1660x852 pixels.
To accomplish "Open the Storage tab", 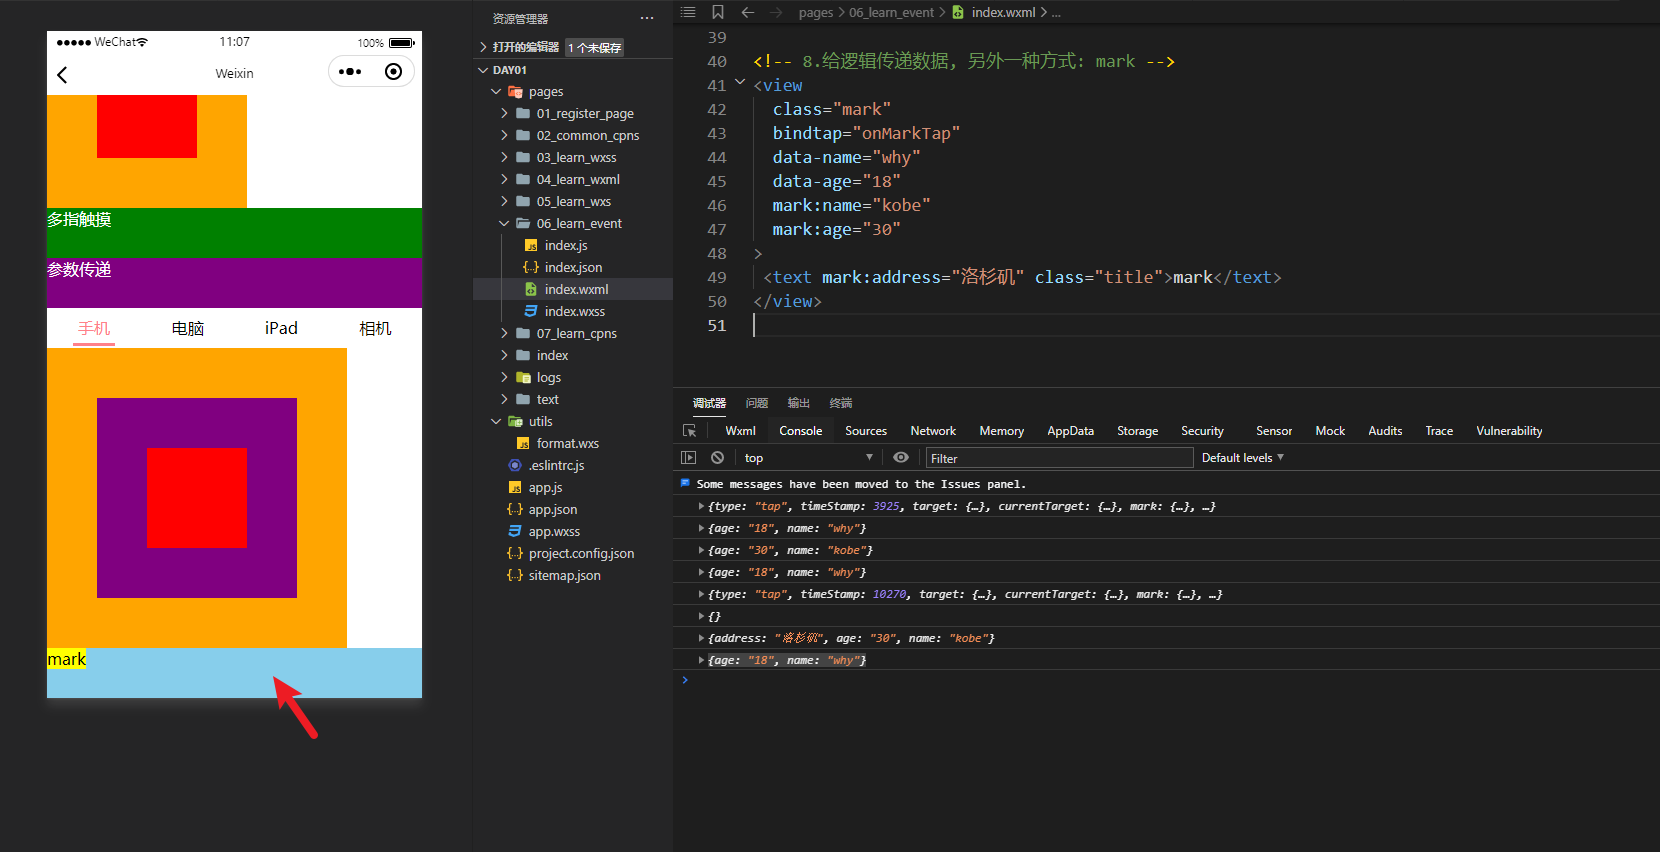I will tap(1137, 431).
